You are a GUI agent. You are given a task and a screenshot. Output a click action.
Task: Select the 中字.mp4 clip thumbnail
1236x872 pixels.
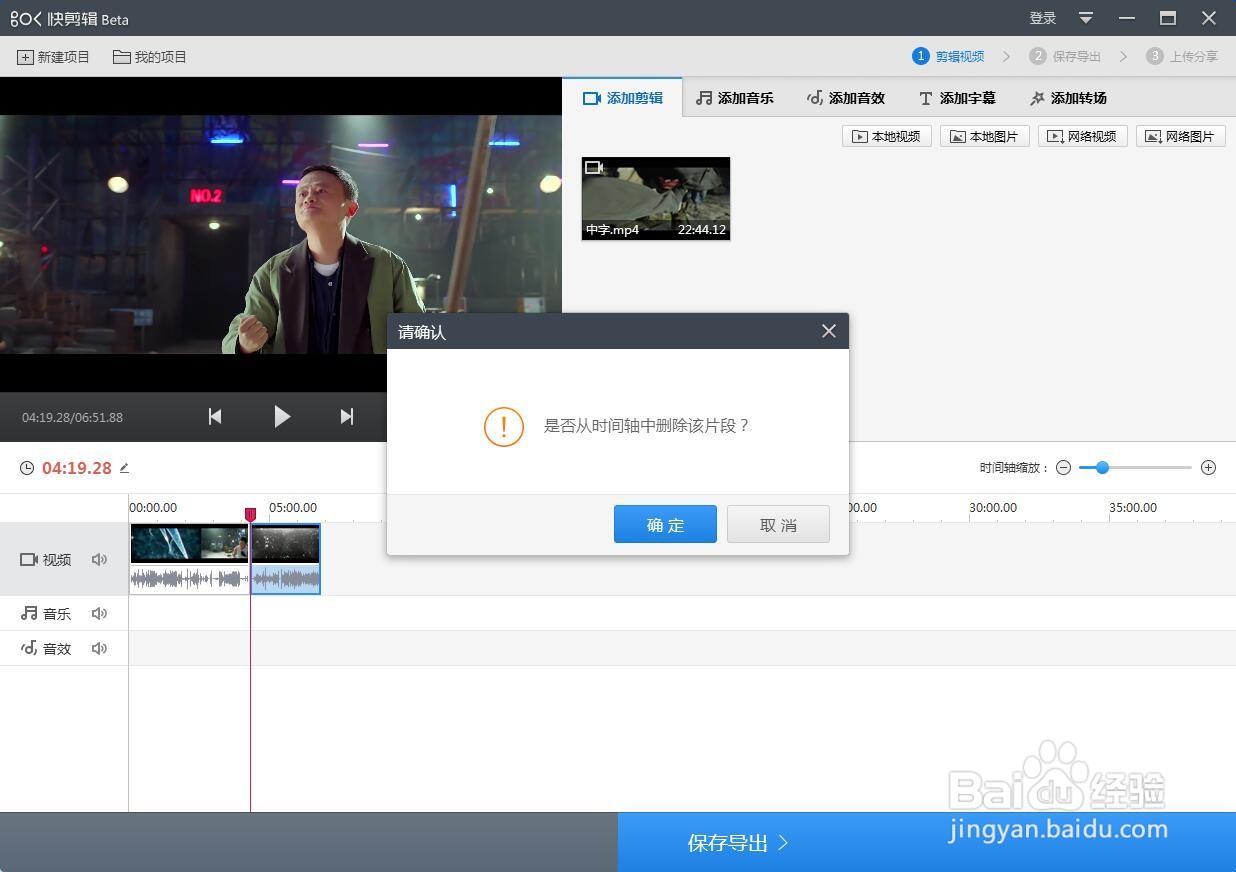tap(656, 198)
